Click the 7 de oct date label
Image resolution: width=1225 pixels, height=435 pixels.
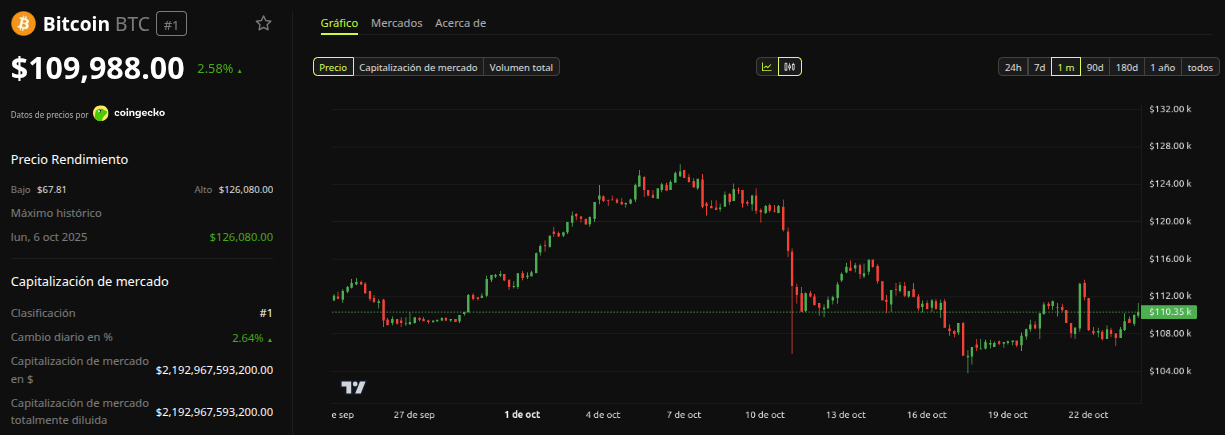pyautogui.click(x=684, y=414)
